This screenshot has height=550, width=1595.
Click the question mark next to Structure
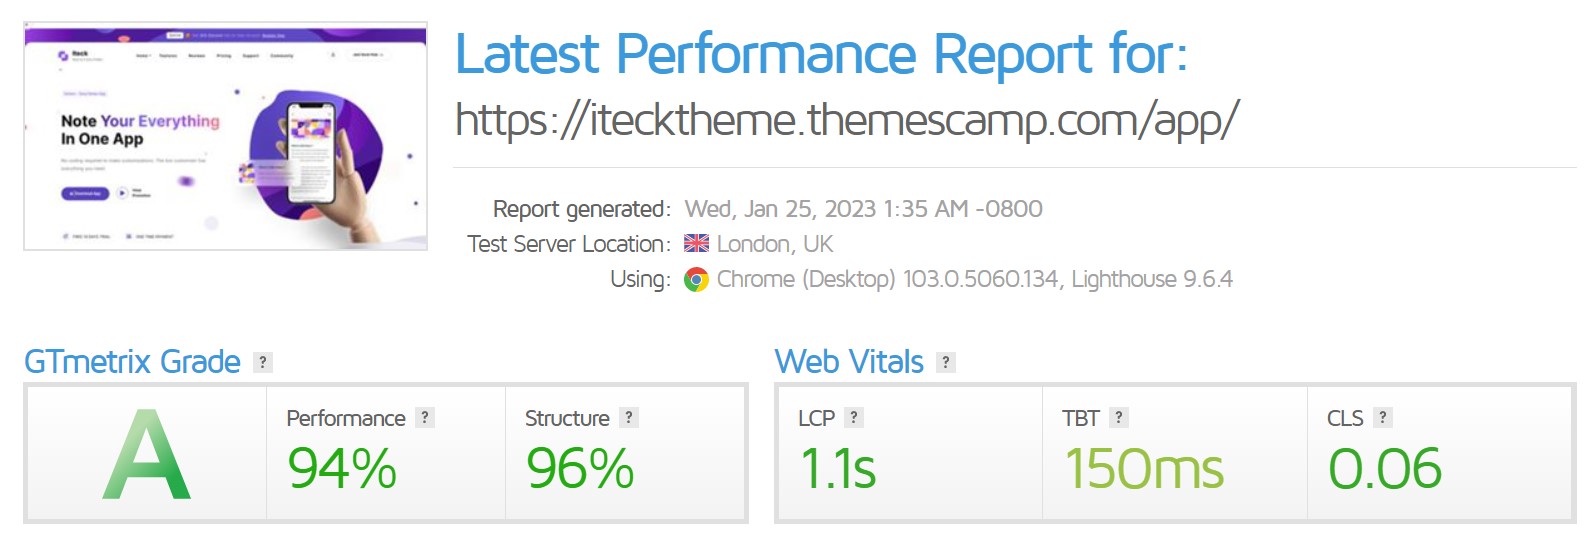pyautogui.click(x=629, y=418)
